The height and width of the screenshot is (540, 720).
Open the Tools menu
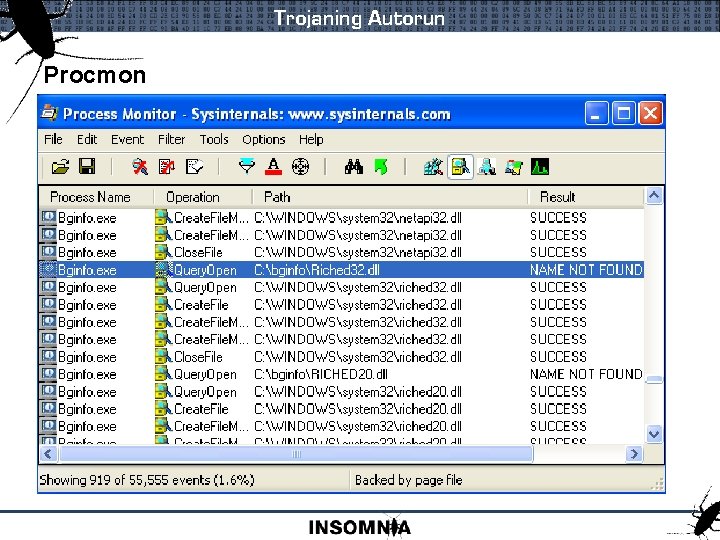pos(214,139)
